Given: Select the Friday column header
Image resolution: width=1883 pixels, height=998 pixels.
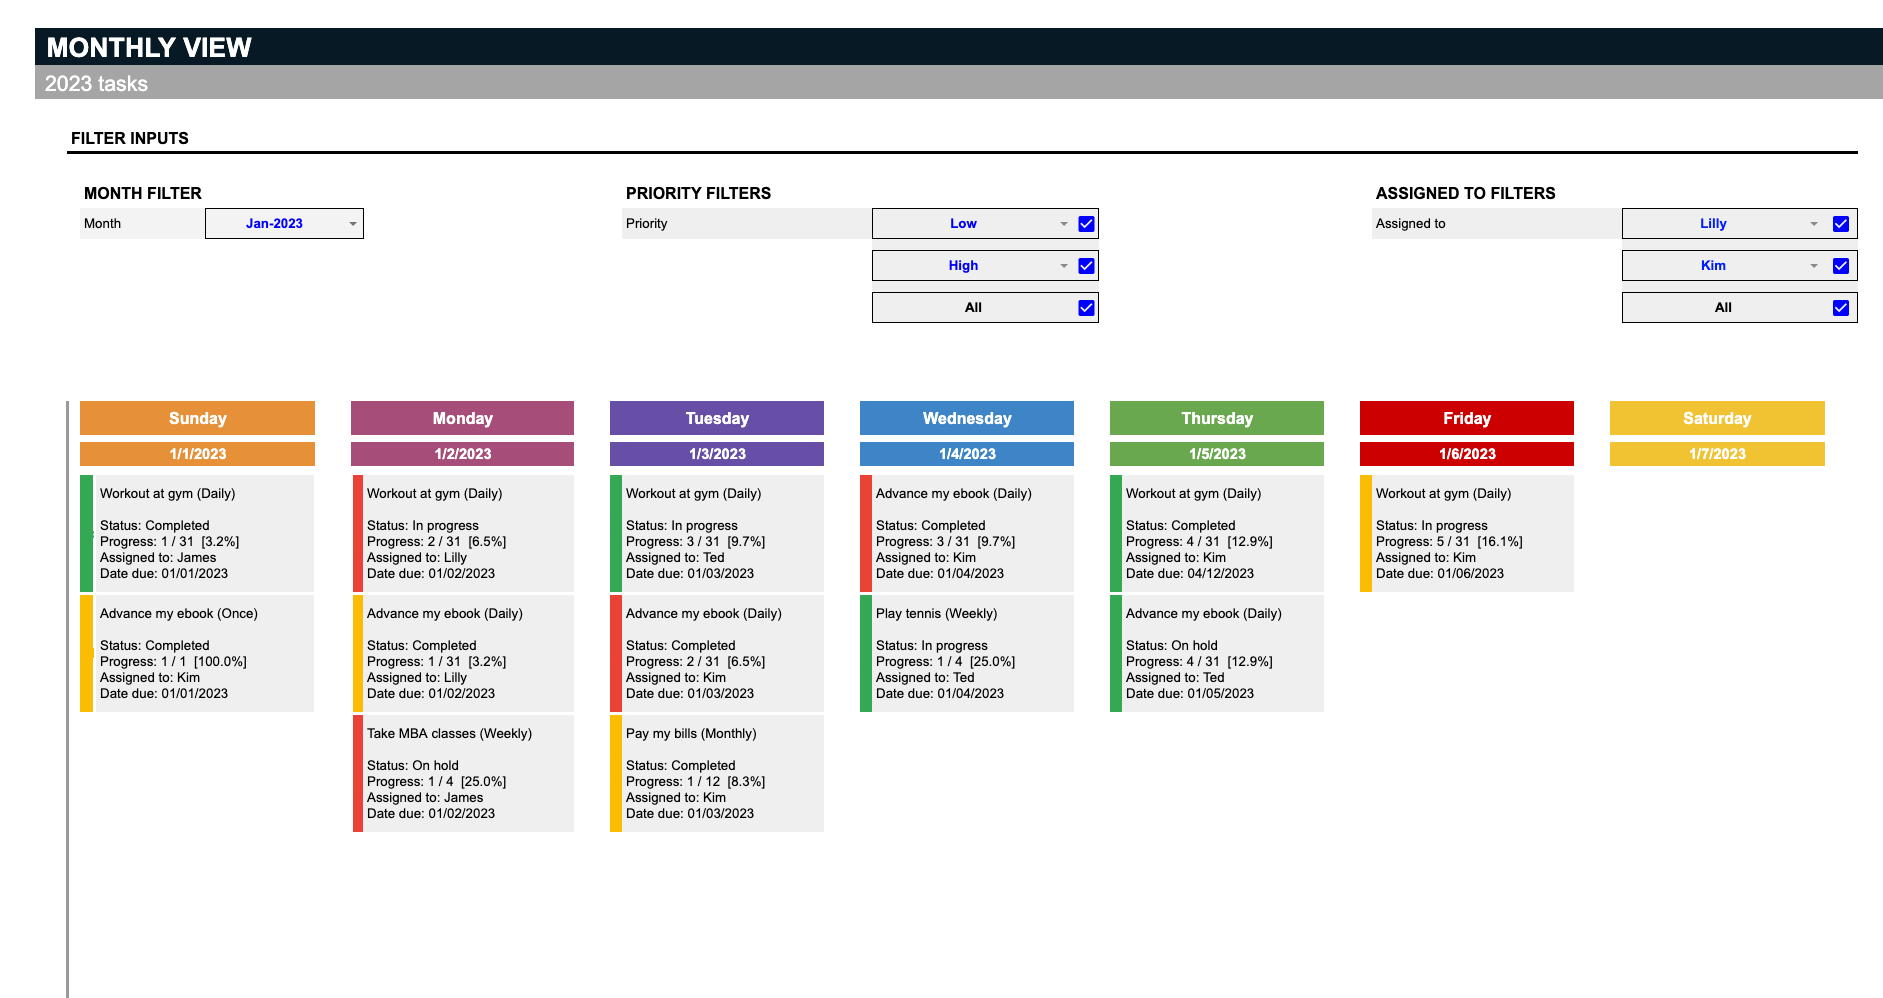Looking at the screenshot, I should click(x=1467, y=418).
